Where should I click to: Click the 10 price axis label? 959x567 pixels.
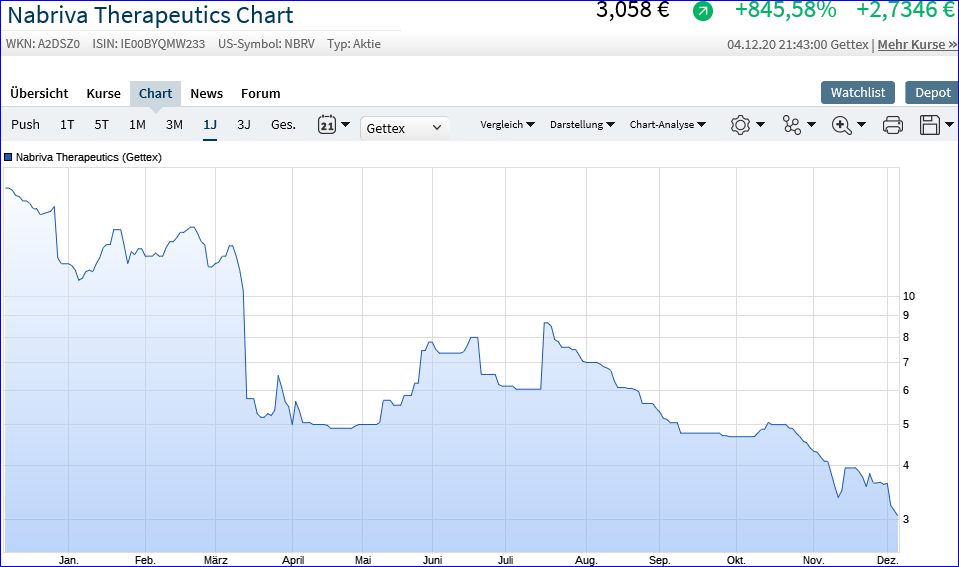click(x=909, y=297)
